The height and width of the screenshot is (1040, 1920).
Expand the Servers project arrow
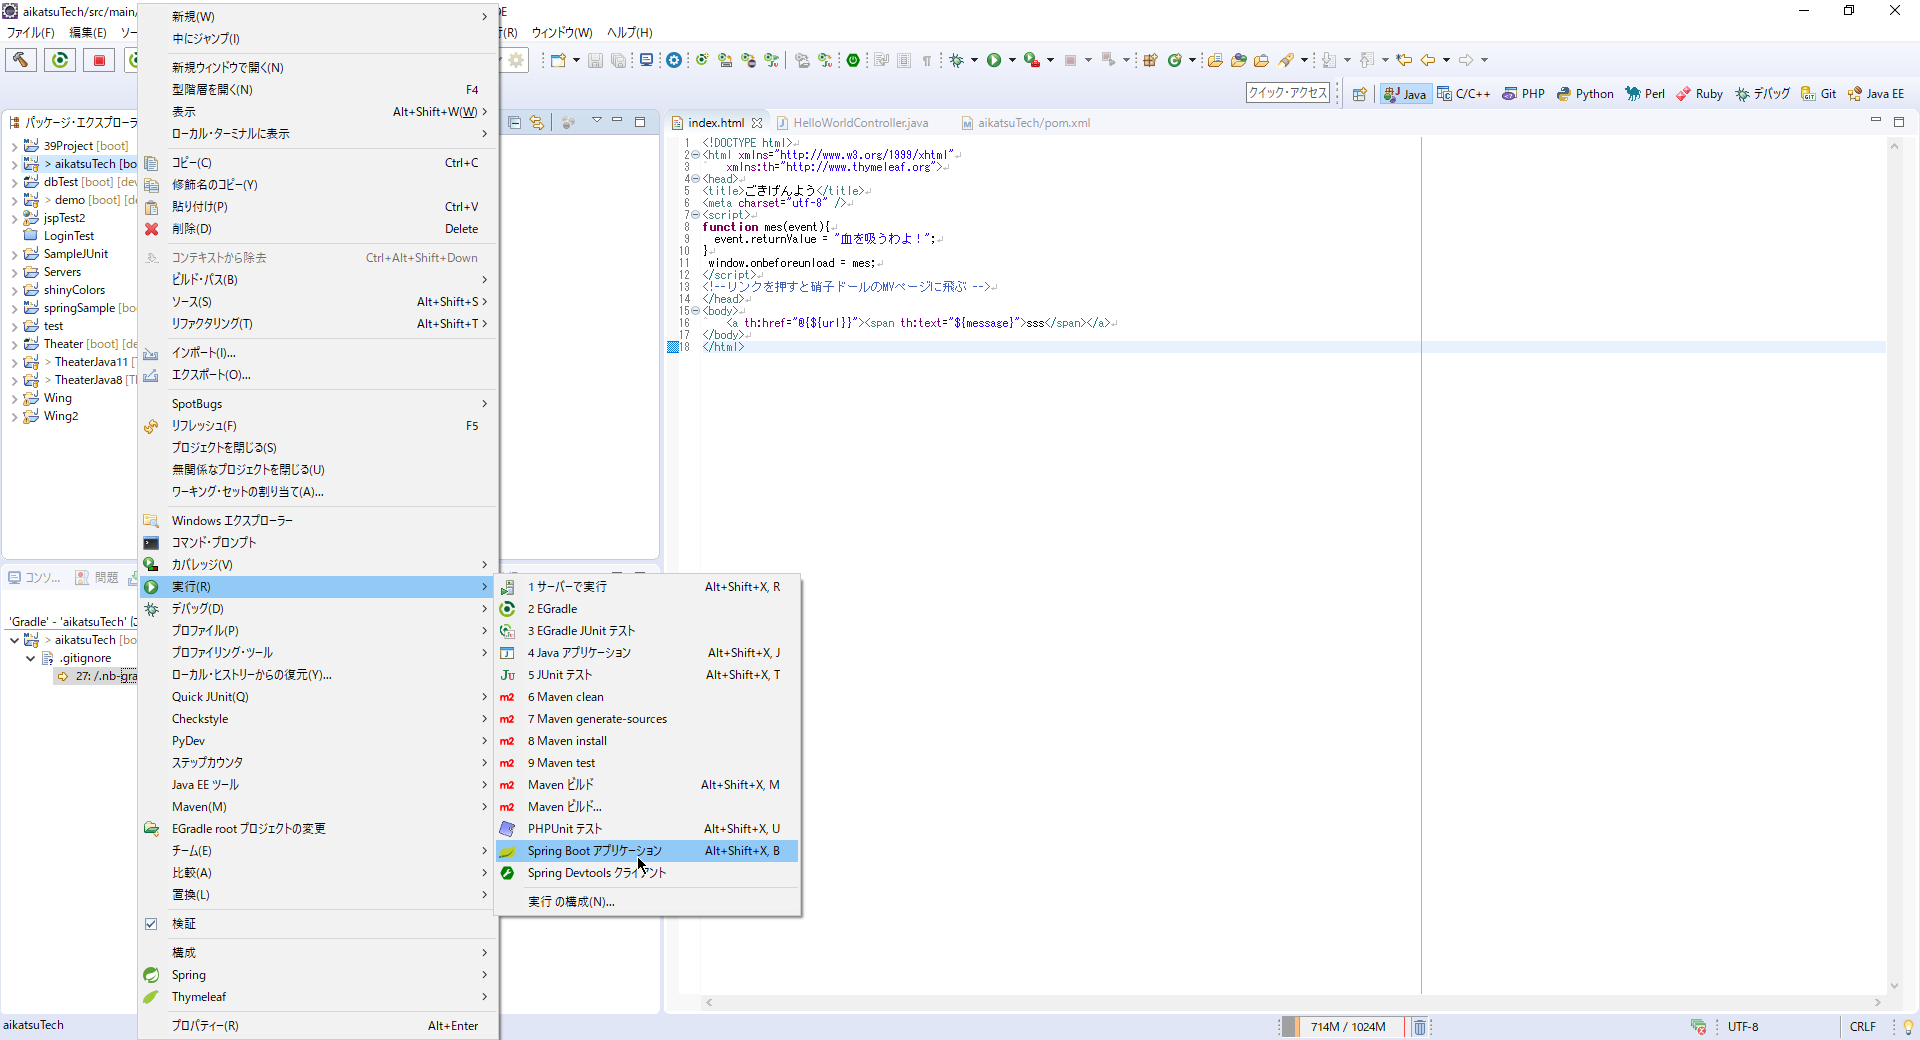click(x=14, y=272)
